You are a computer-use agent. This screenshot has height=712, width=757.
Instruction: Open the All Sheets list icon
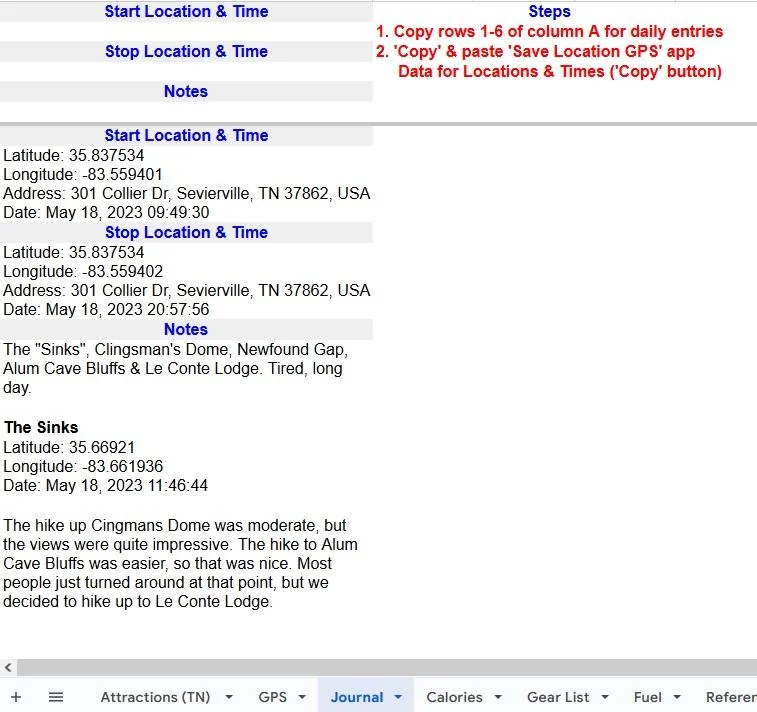(56, 697)
